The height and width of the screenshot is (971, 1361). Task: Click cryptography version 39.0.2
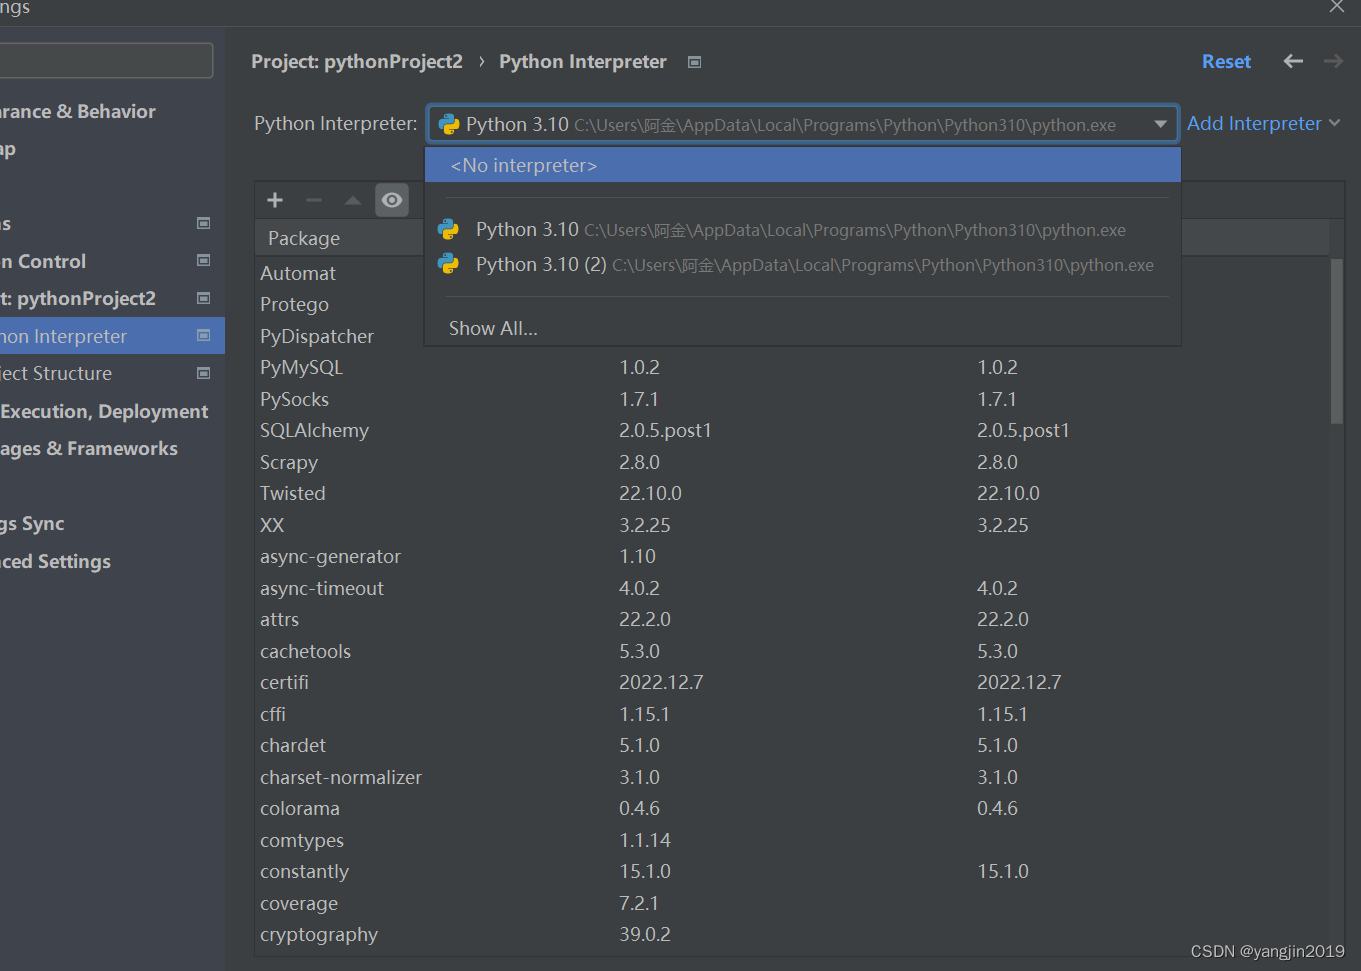[x=645, y=934]
